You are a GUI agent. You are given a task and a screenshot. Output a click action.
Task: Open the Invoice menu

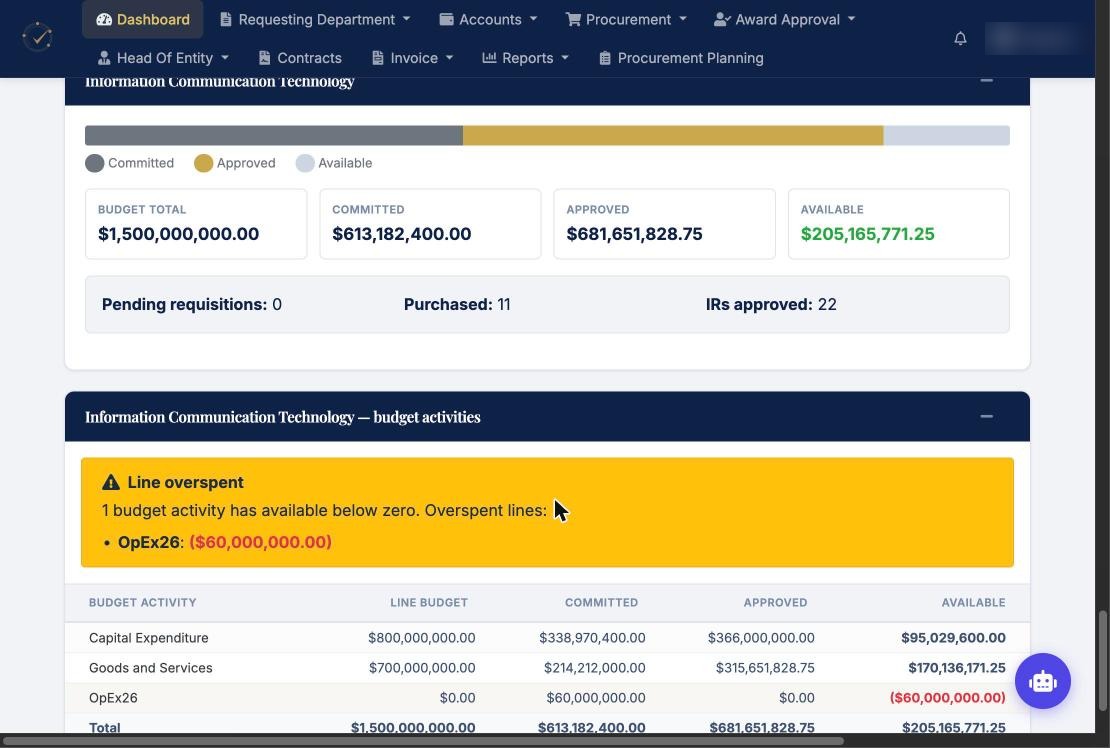(412, 58)
